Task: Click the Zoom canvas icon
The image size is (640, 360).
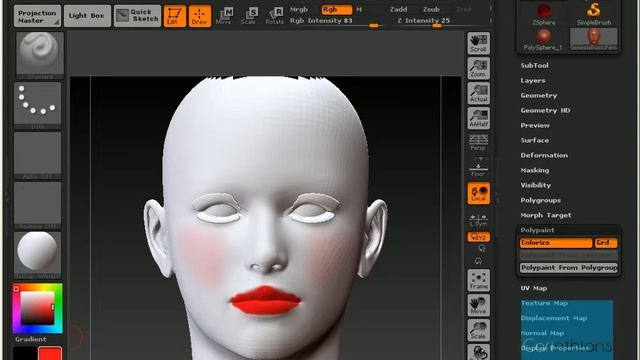Action: (x=478, y=68)
